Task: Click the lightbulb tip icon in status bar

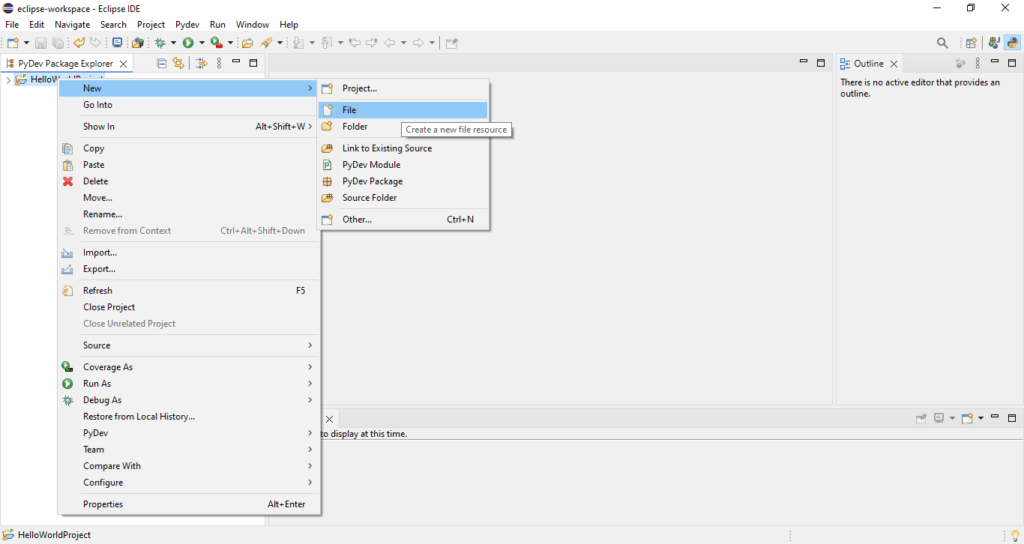Action: tap(1015, 536)
